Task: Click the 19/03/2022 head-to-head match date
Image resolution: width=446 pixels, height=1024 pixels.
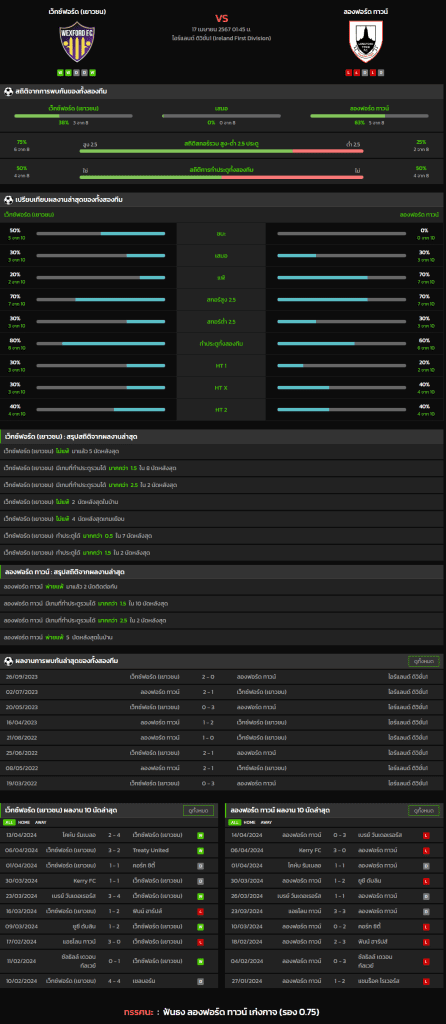Action: (22, 783)
